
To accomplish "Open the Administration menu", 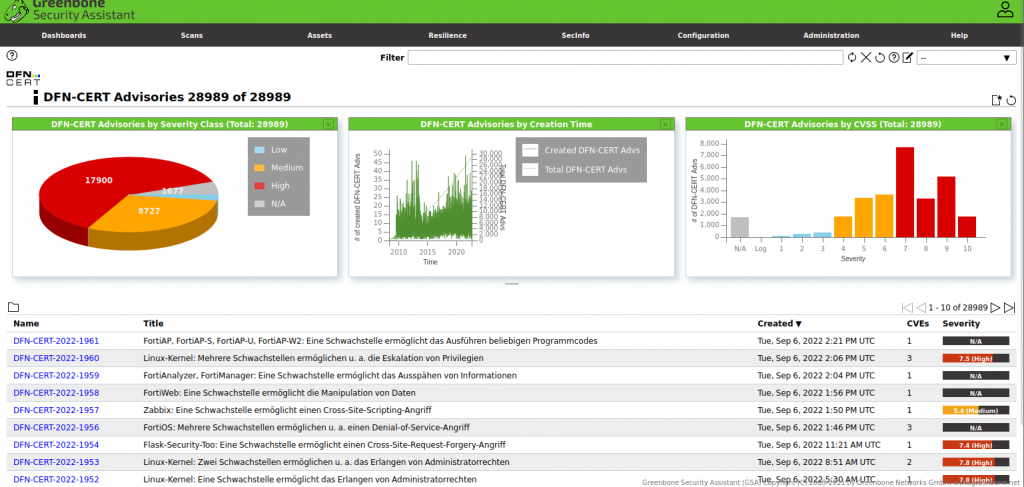I will tap(831, 35).
